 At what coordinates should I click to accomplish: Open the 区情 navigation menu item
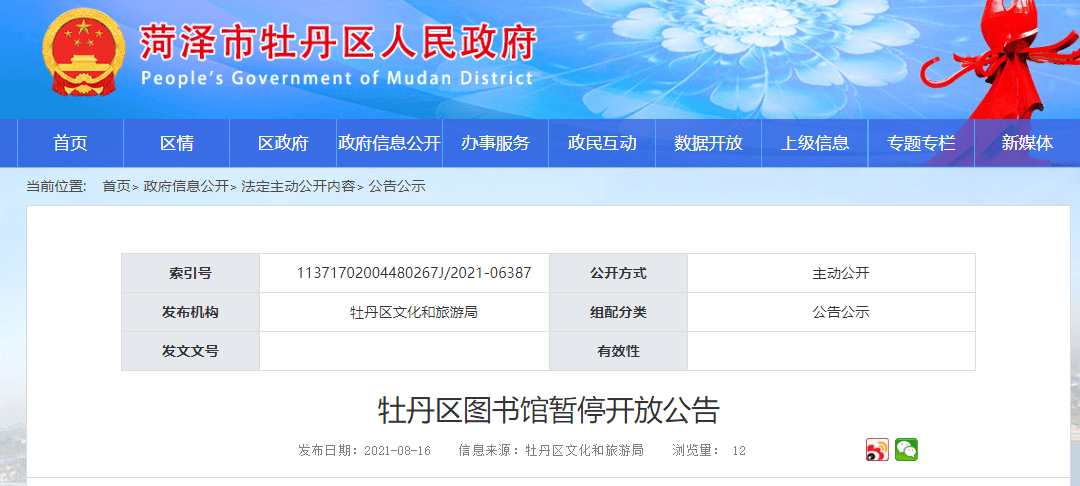click(x=177, y=143)
